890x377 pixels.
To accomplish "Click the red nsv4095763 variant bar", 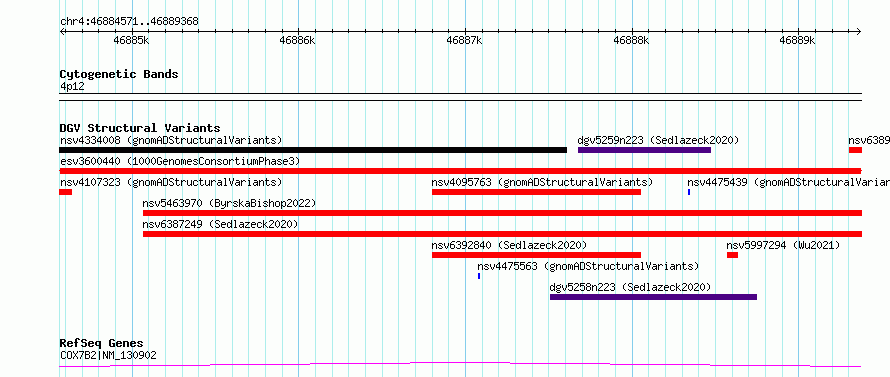I will click(536, 192).
